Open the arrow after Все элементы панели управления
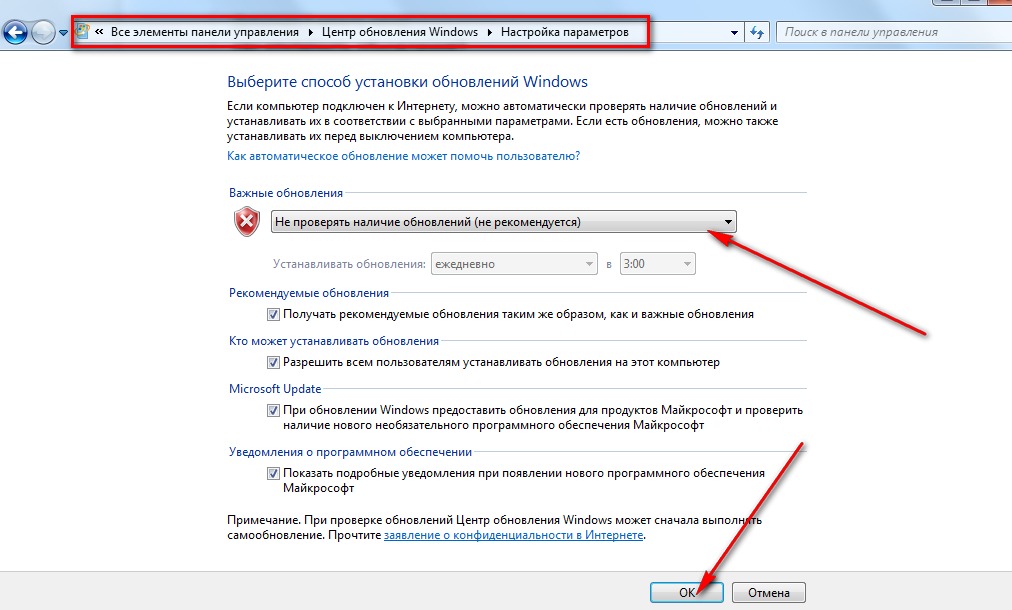This screenshot has height=610, width=1012. point(310,32)
